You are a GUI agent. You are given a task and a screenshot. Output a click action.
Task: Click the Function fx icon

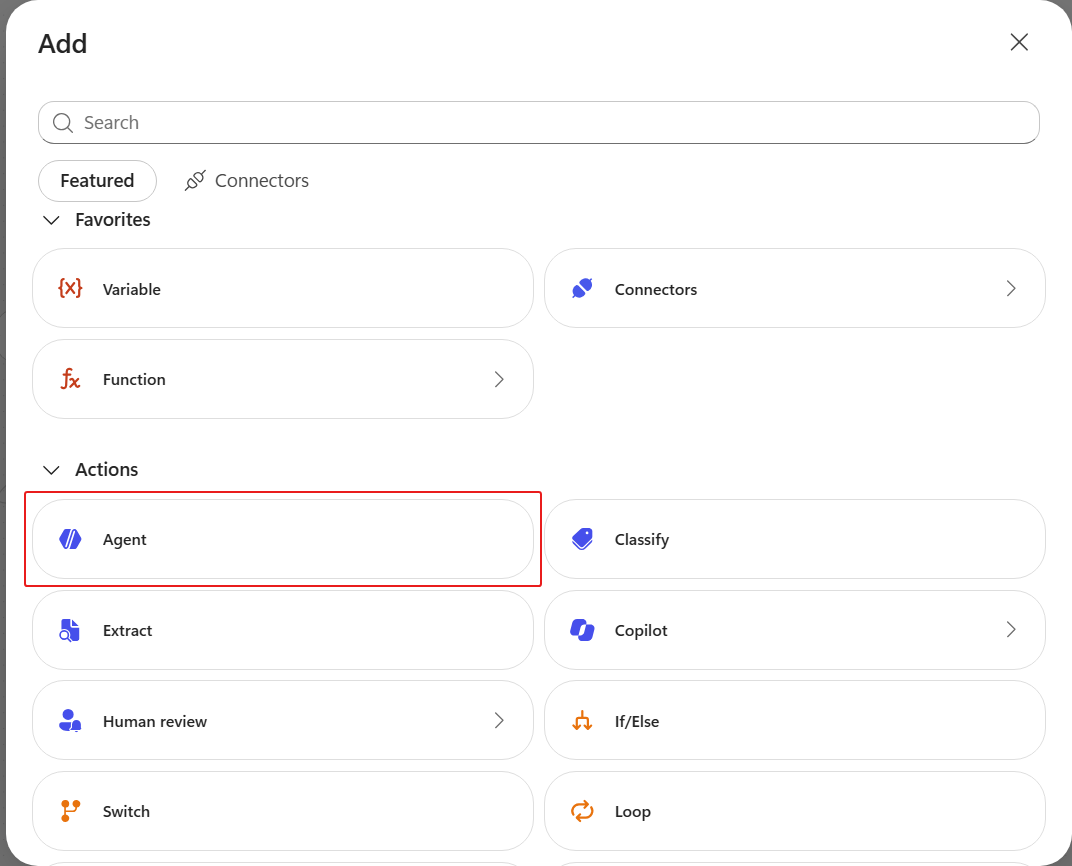click(70, 379)
